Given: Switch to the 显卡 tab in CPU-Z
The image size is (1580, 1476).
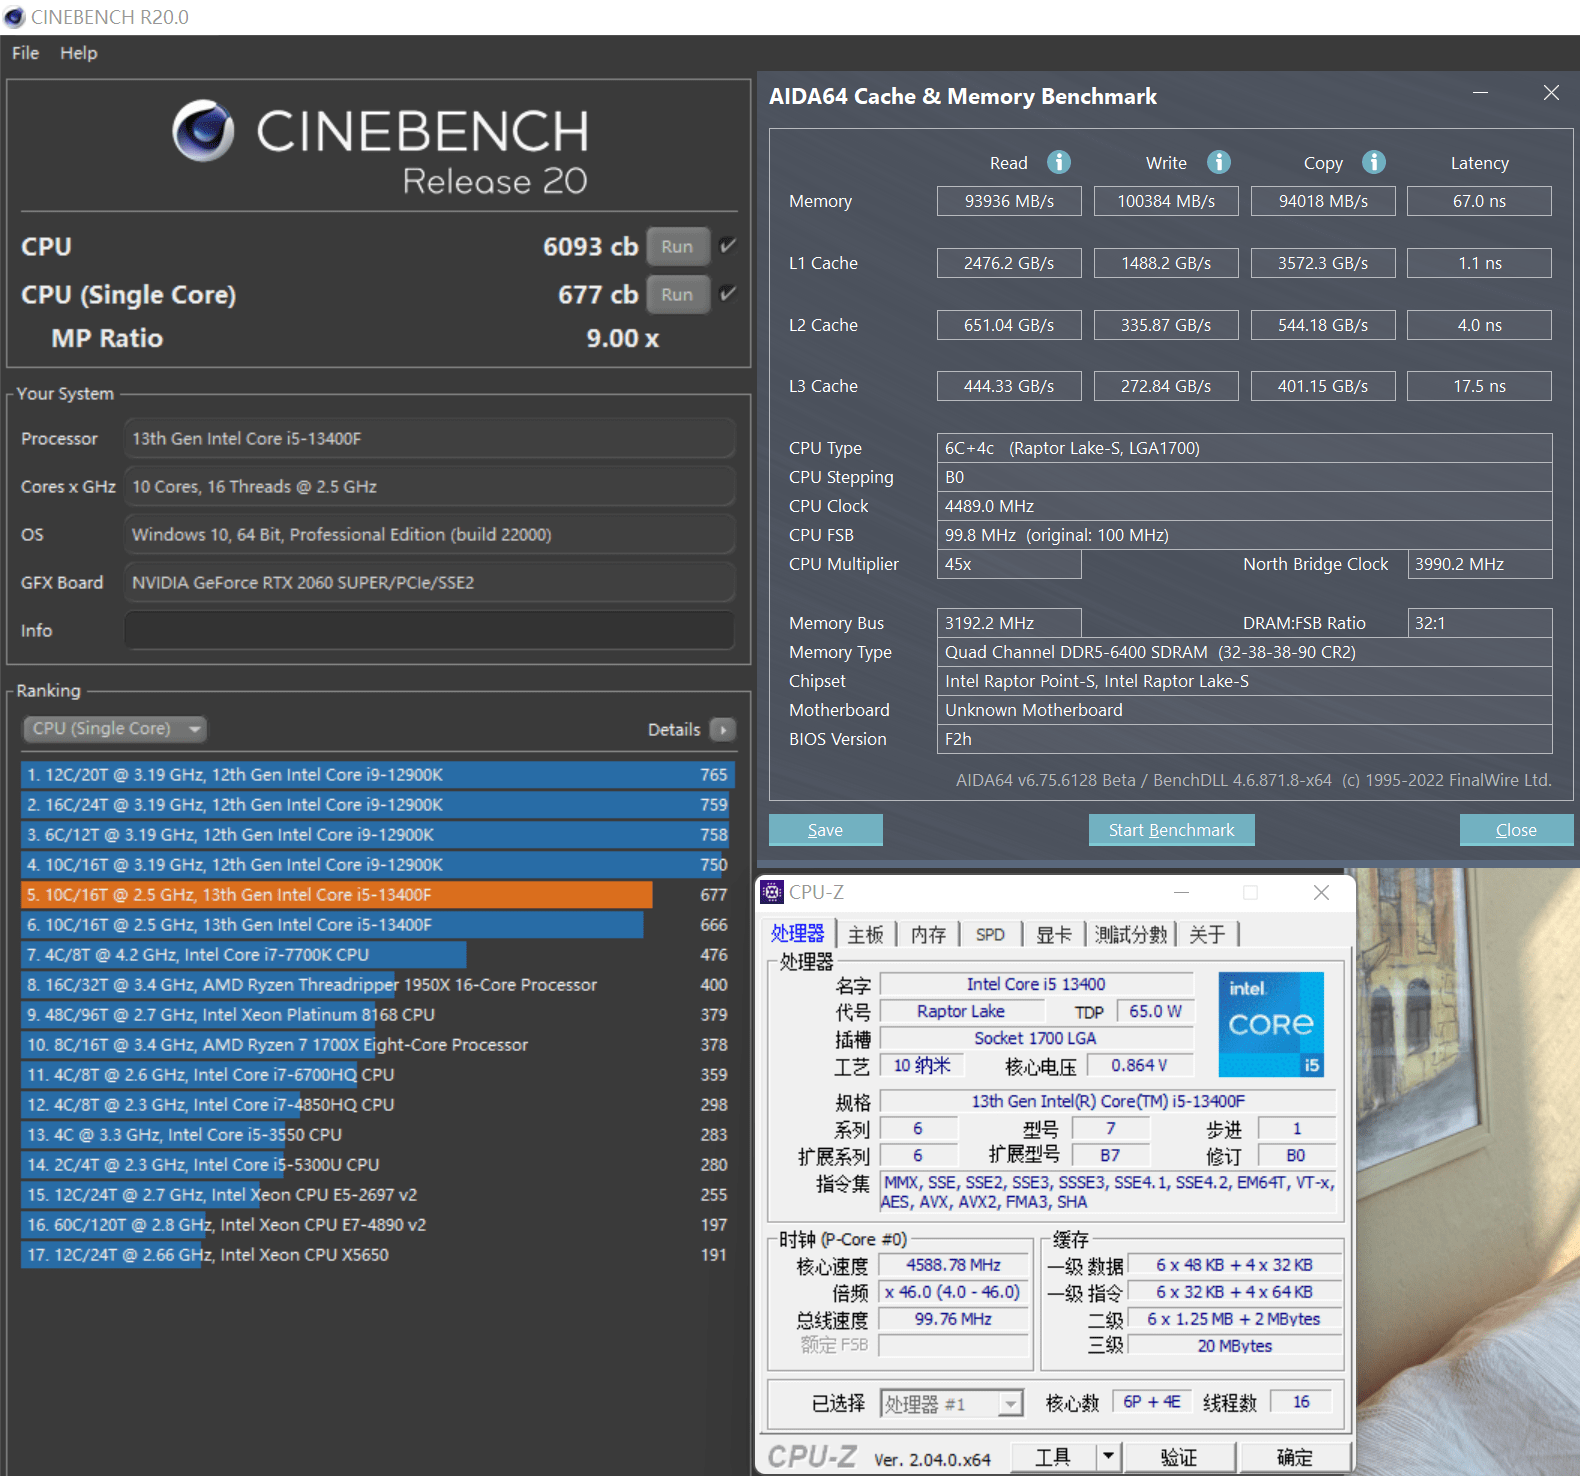Looking at the screenshot, I should click(1054, 934).
